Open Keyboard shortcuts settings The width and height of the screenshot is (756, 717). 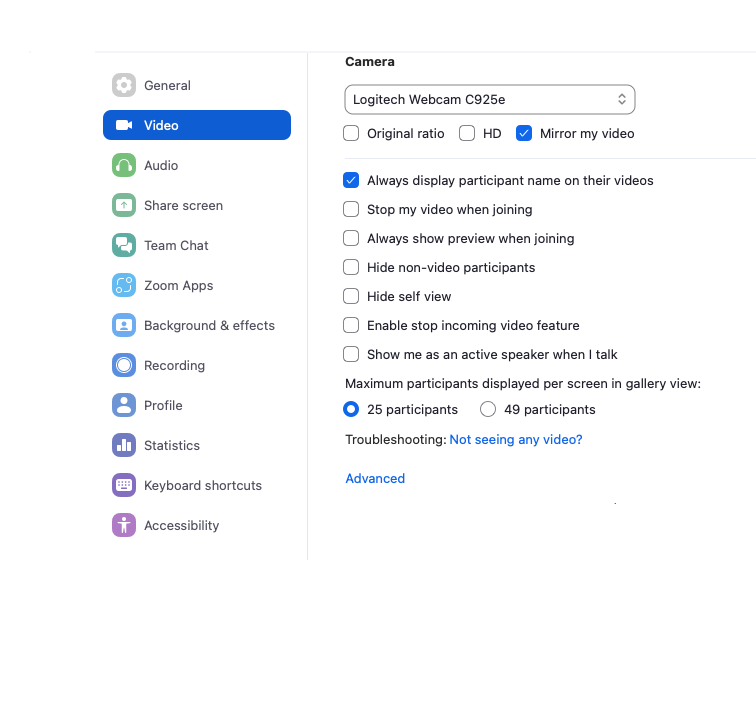(197, 486)
